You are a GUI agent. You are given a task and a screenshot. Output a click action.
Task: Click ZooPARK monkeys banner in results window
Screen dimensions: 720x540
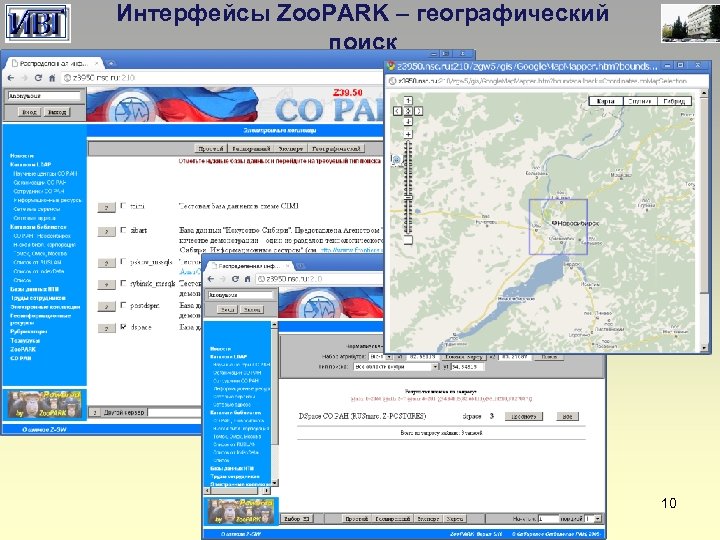242,511
